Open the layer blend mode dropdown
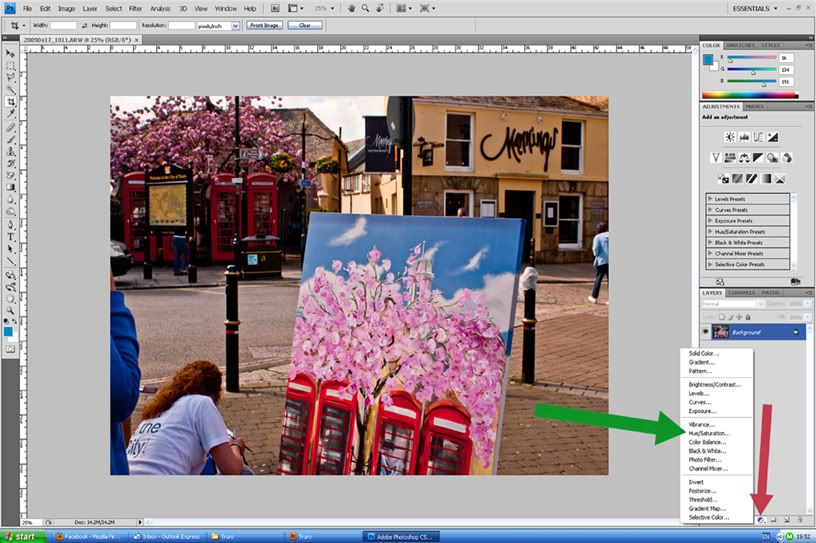816x543 pixels. click(x=733, y=304)
